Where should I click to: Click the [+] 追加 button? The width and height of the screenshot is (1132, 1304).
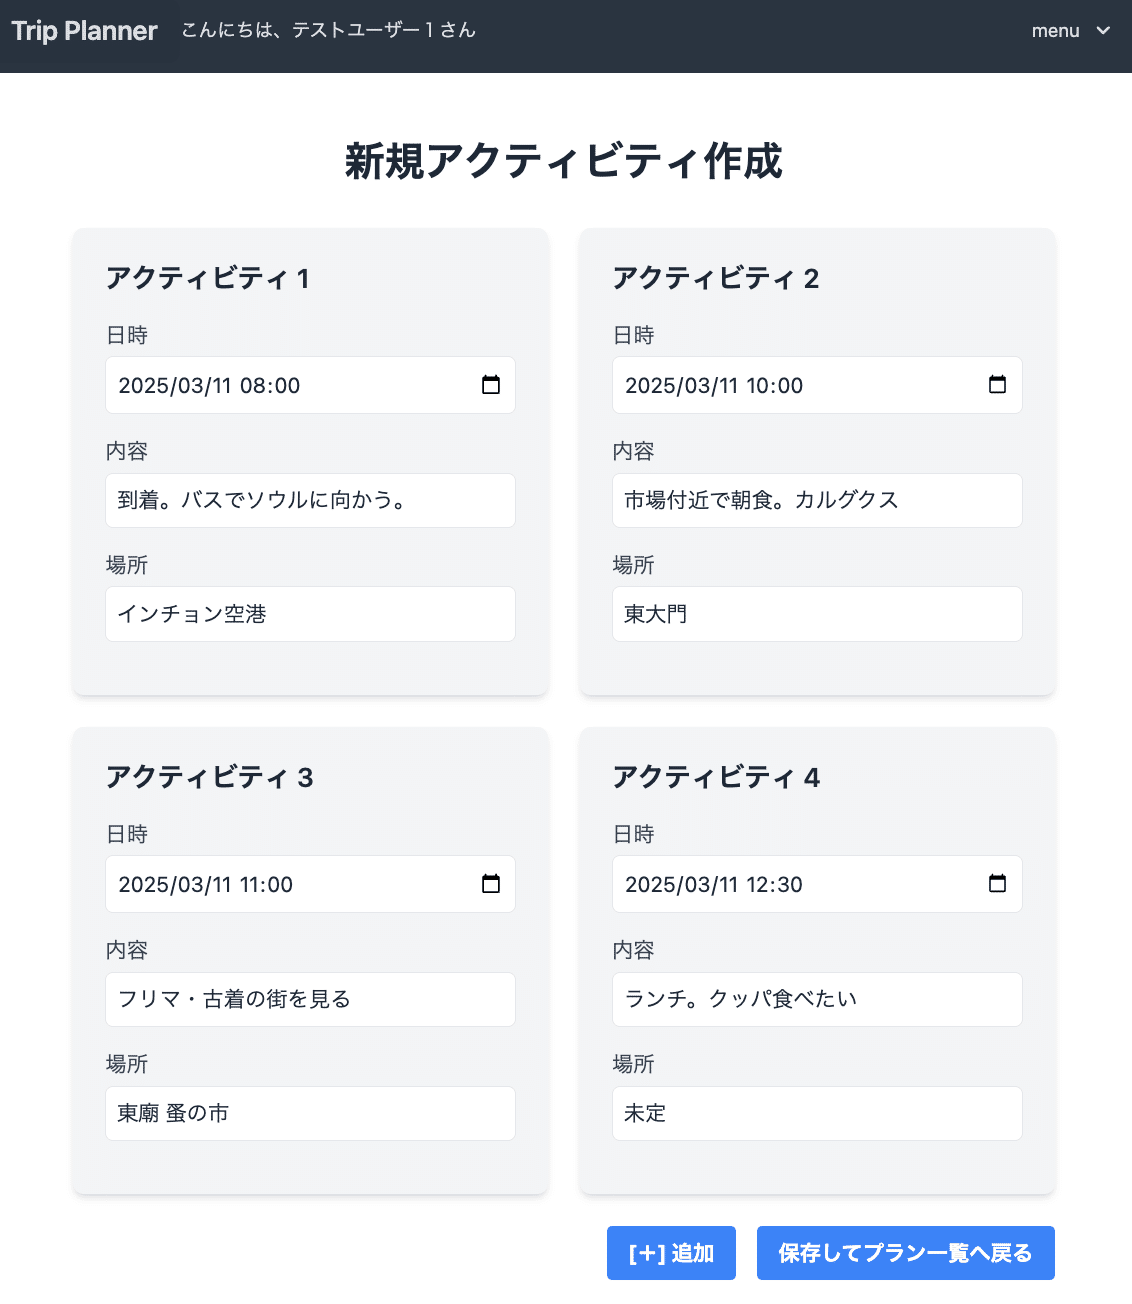click(x=671, y=1253)
